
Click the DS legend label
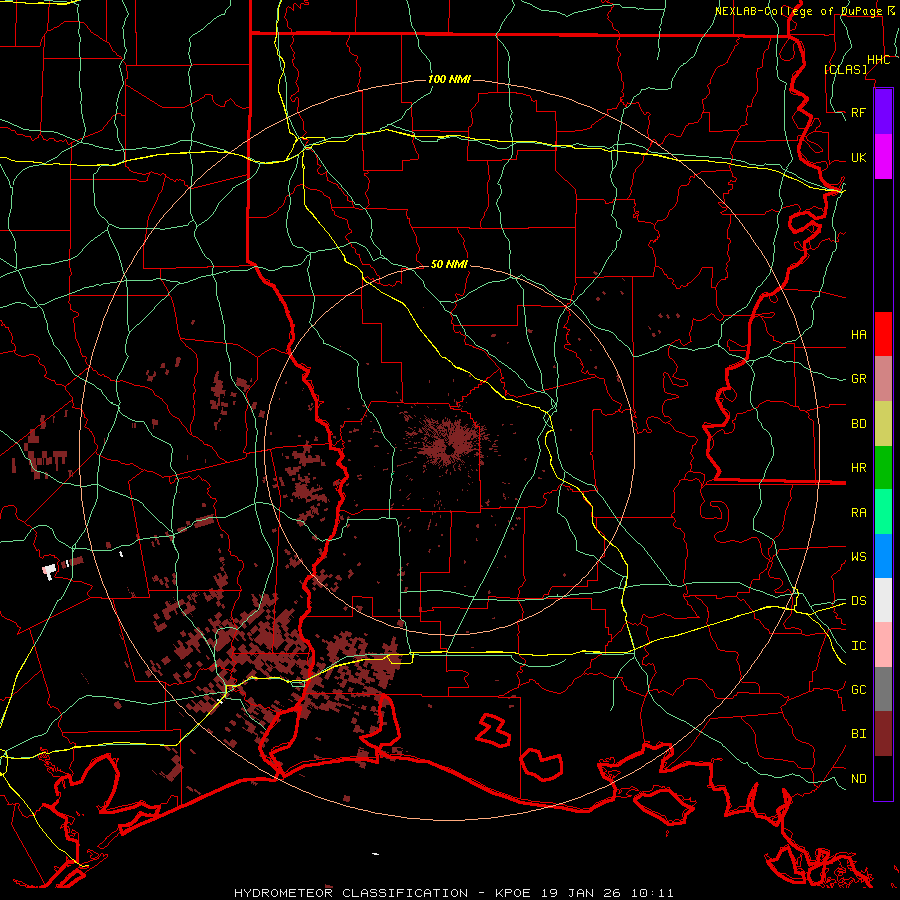click(858, 601)
